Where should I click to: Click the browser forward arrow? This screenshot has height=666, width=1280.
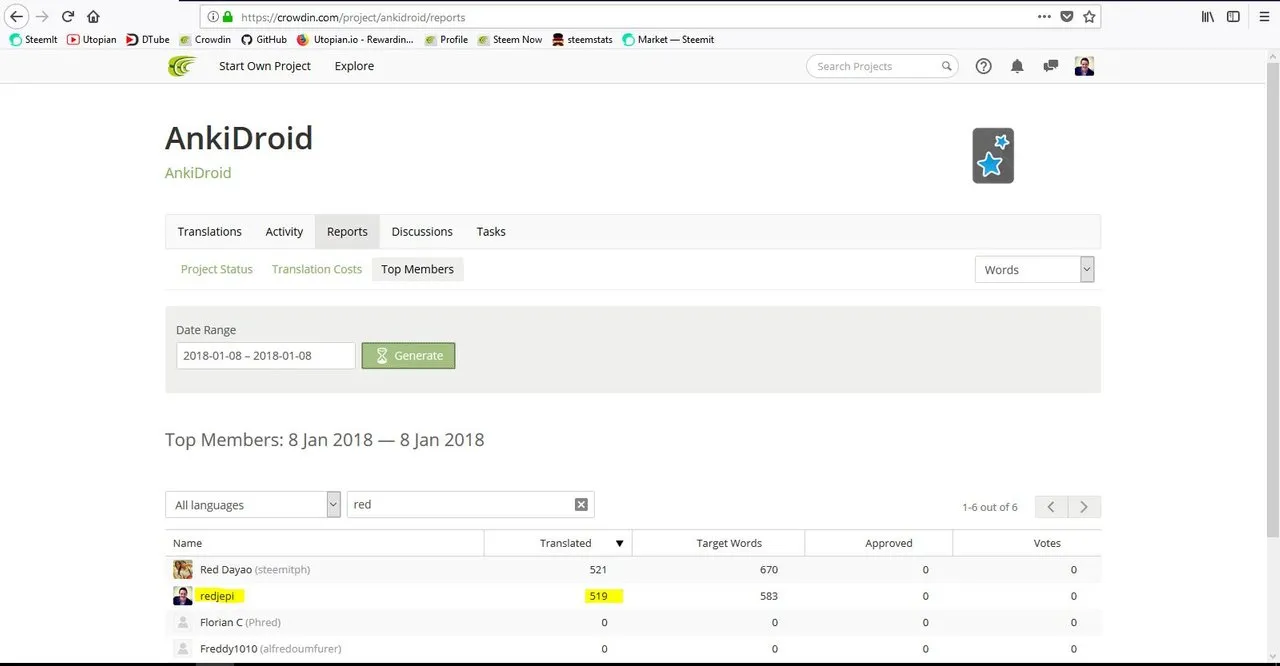[42, 17]
